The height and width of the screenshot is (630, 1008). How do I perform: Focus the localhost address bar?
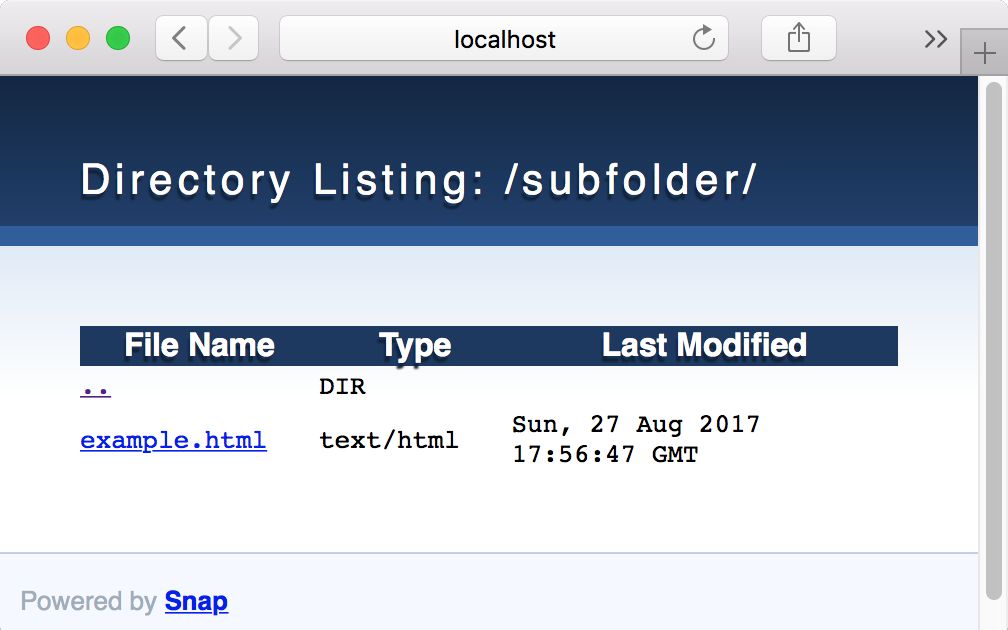pos(504,39)
